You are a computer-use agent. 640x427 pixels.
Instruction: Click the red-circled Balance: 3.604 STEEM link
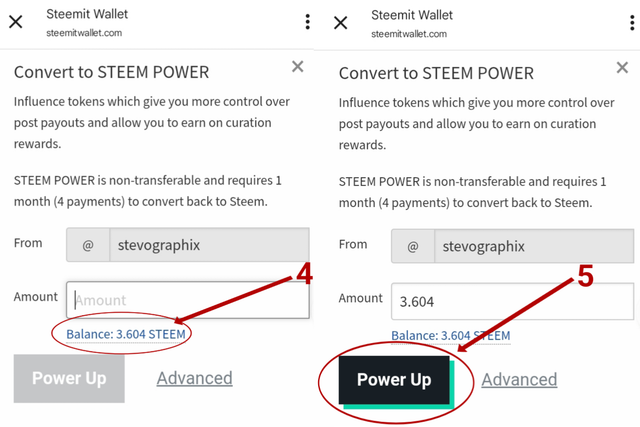click(126, 334)
